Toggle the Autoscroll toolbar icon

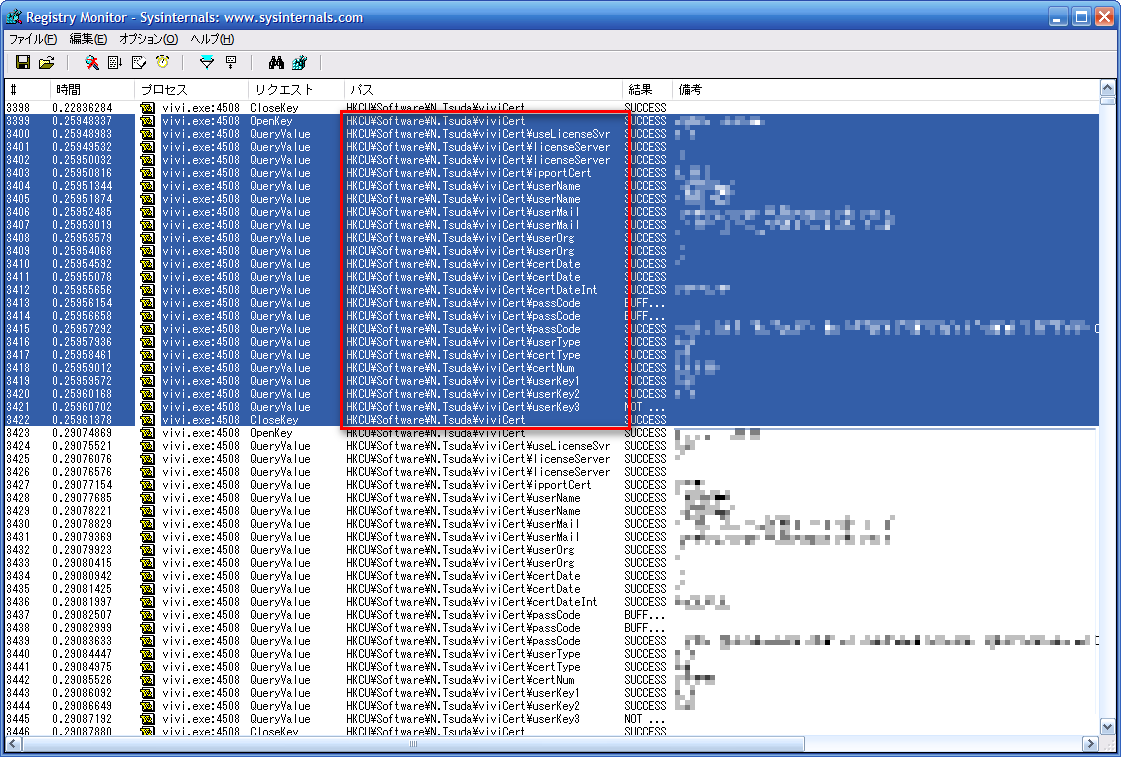point(115,63)
